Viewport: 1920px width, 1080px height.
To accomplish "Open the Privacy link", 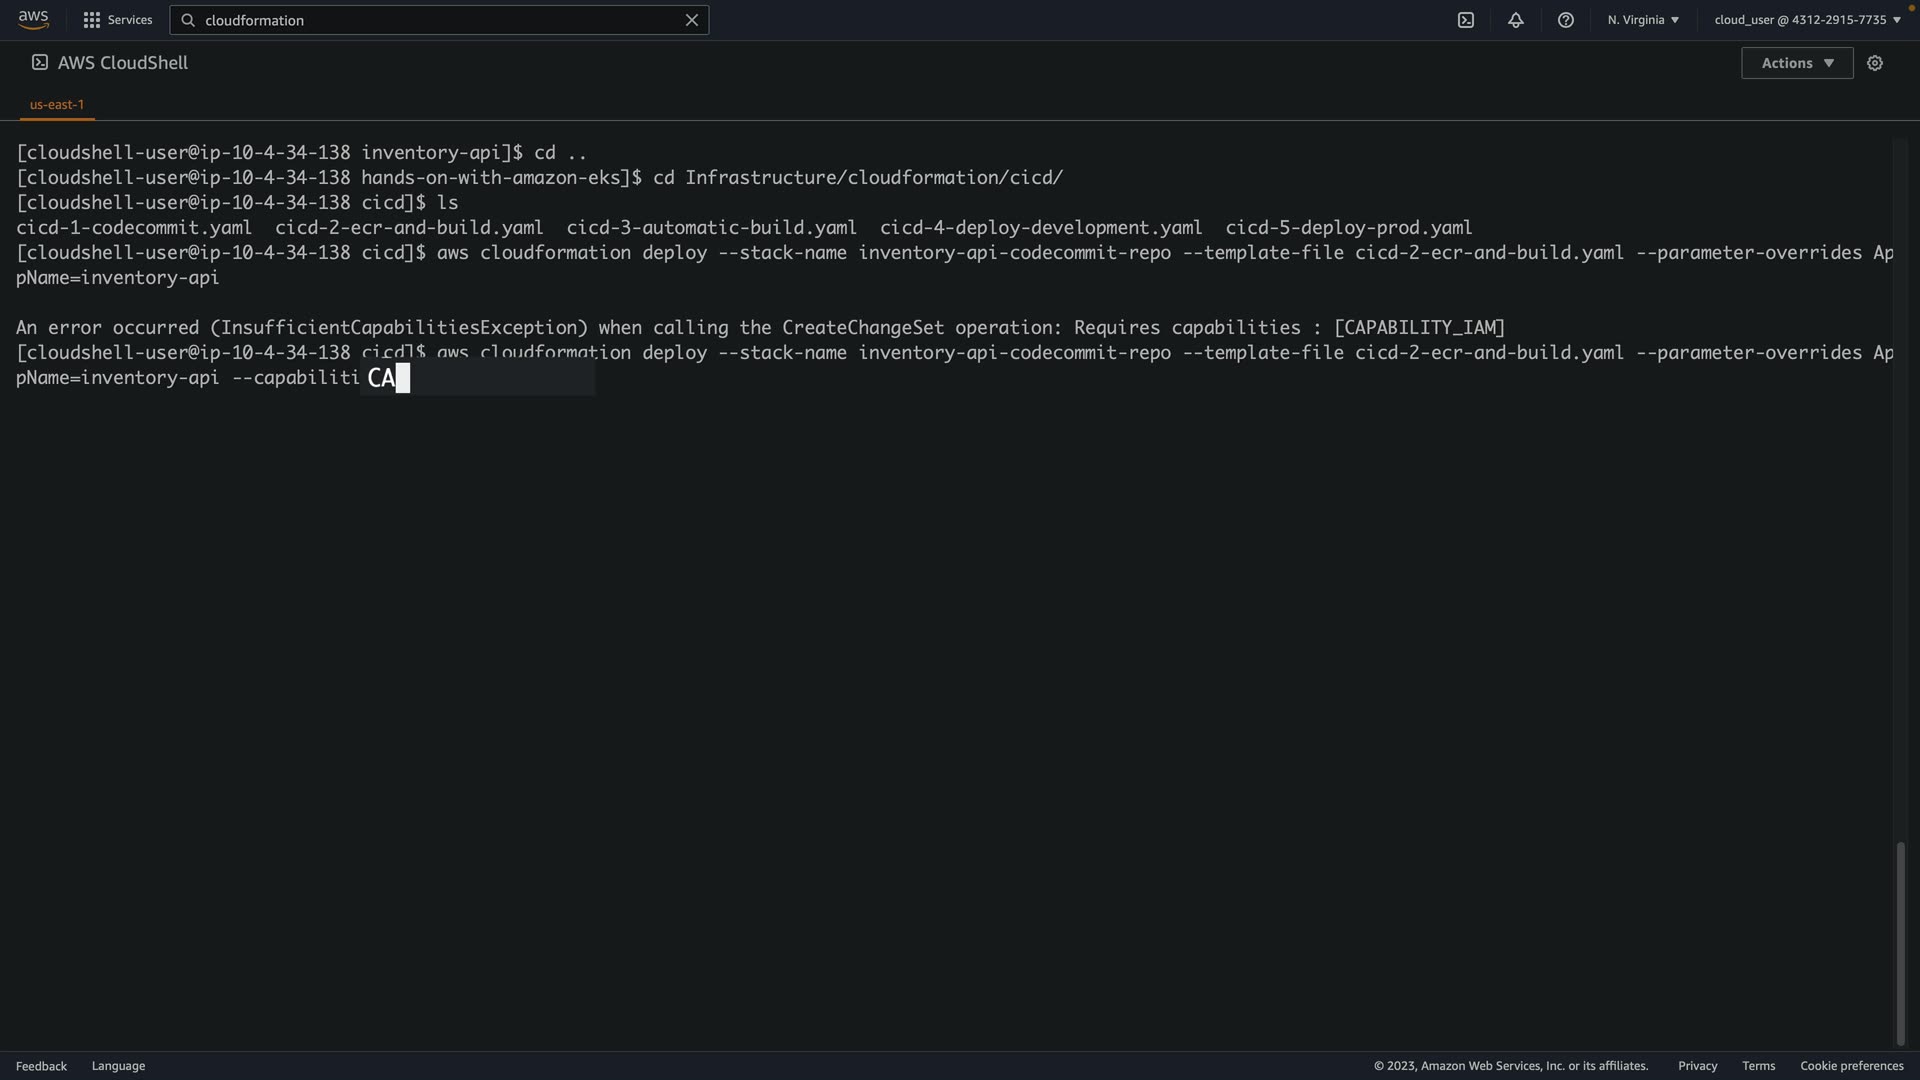I will coord(1697,1066).
